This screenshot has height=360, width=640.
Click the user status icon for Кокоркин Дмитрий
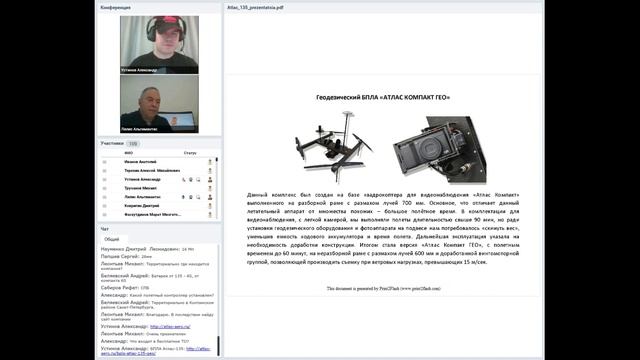coord(210,206)
